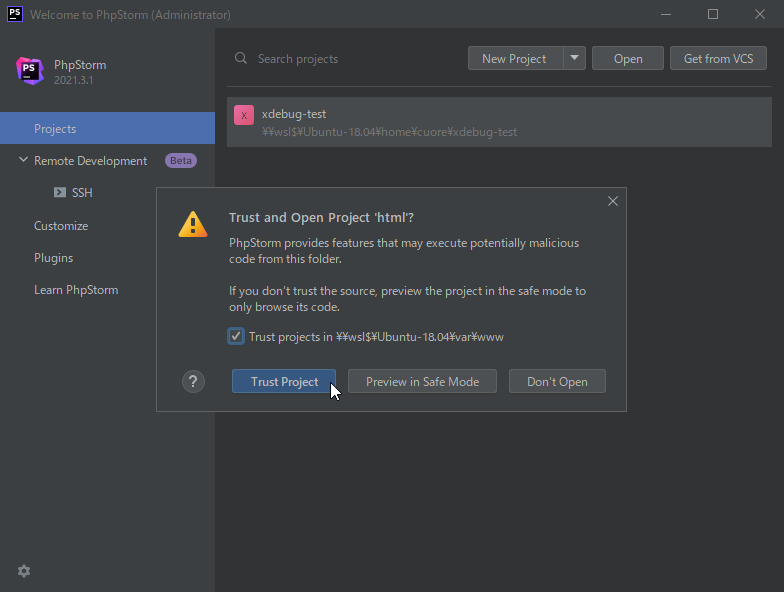
Task: Click PhpStorm icon in title bar
Action: (x=15, y=14)
